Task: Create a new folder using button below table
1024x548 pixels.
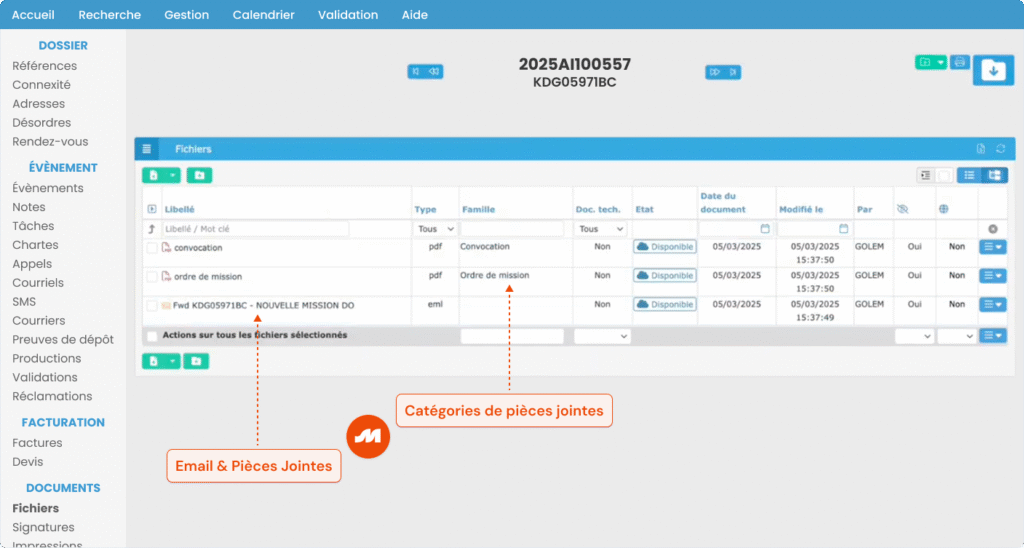Action: pyautogui.click(x=196, y=361)
